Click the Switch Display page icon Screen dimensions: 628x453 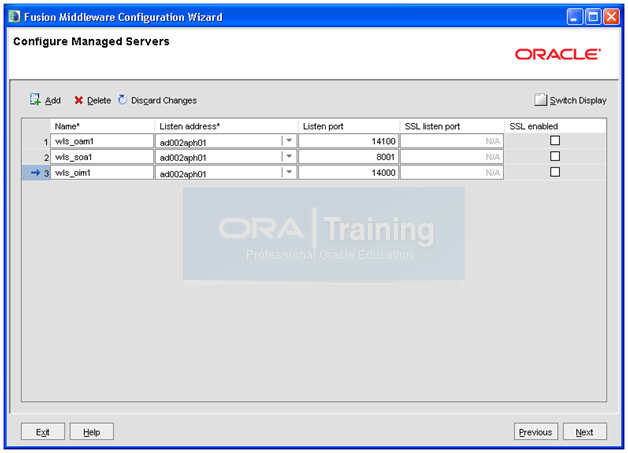pyautogui.click(x=540, y=100)
